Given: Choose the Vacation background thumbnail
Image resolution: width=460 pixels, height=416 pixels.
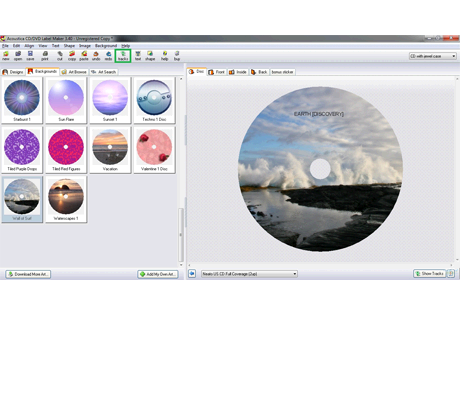Looking at the screenshot, I should [110, 150].
